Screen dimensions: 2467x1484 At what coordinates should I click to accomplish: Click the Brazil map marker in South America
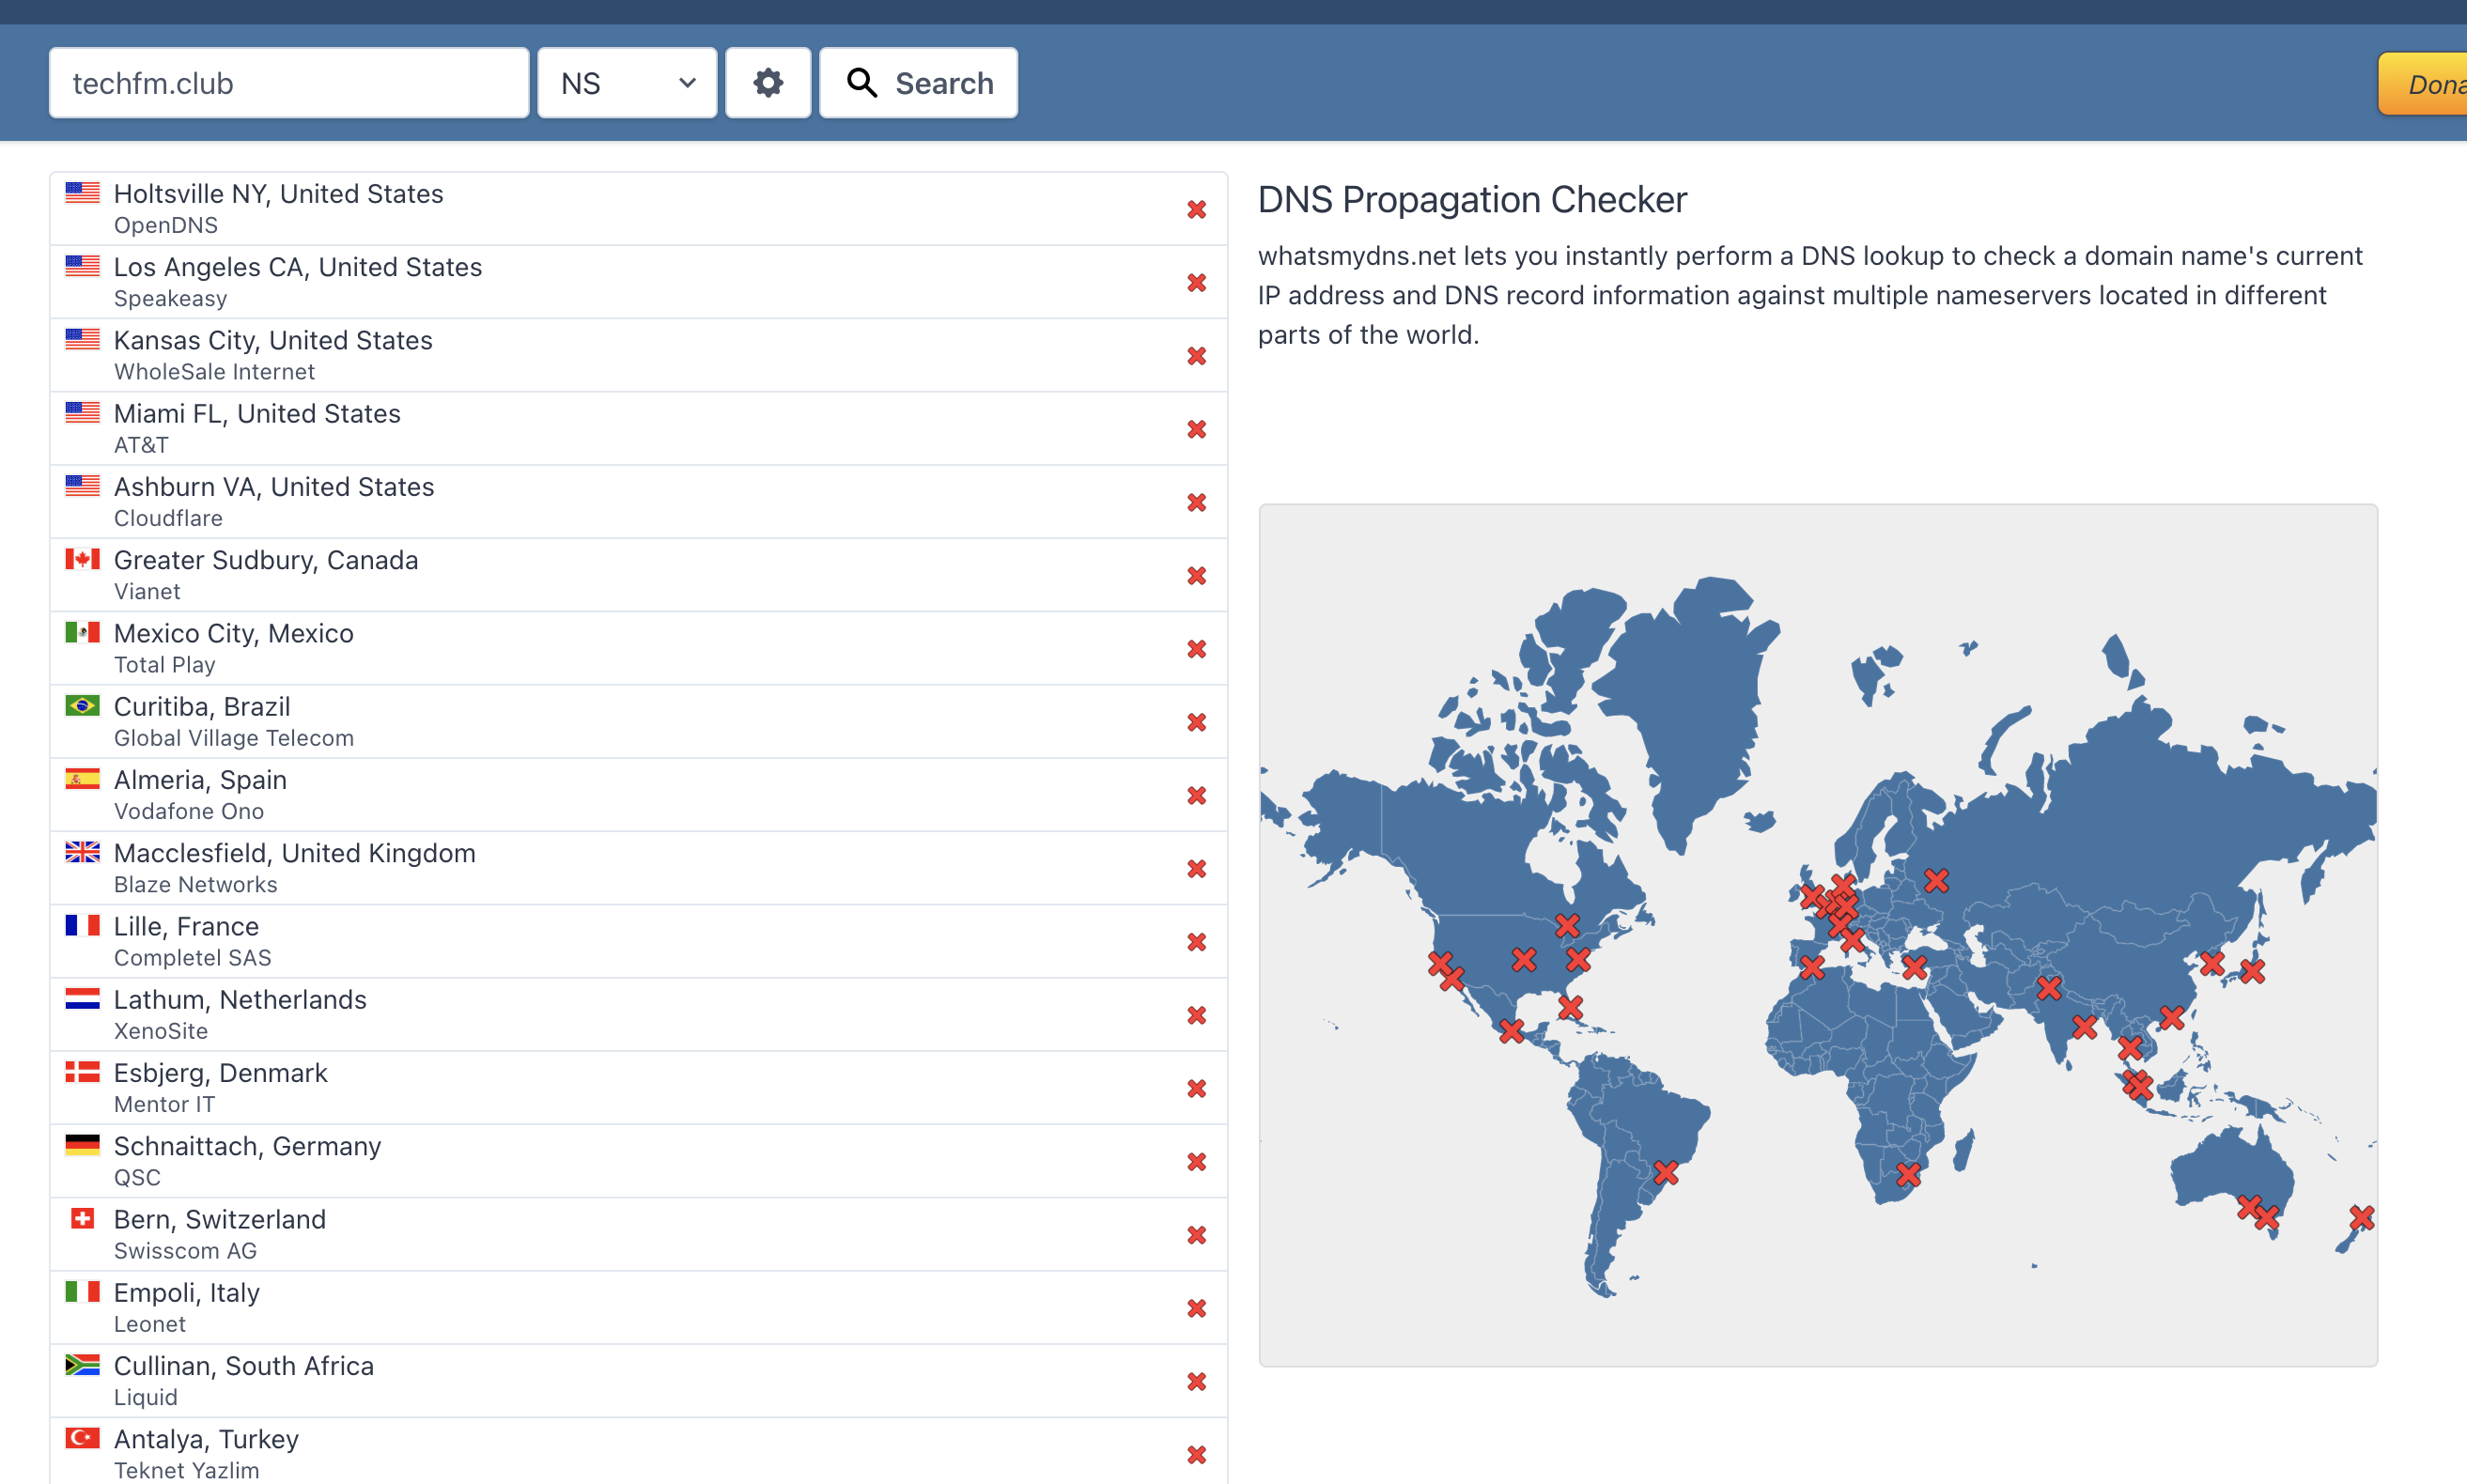(x=1666, y=1172)
